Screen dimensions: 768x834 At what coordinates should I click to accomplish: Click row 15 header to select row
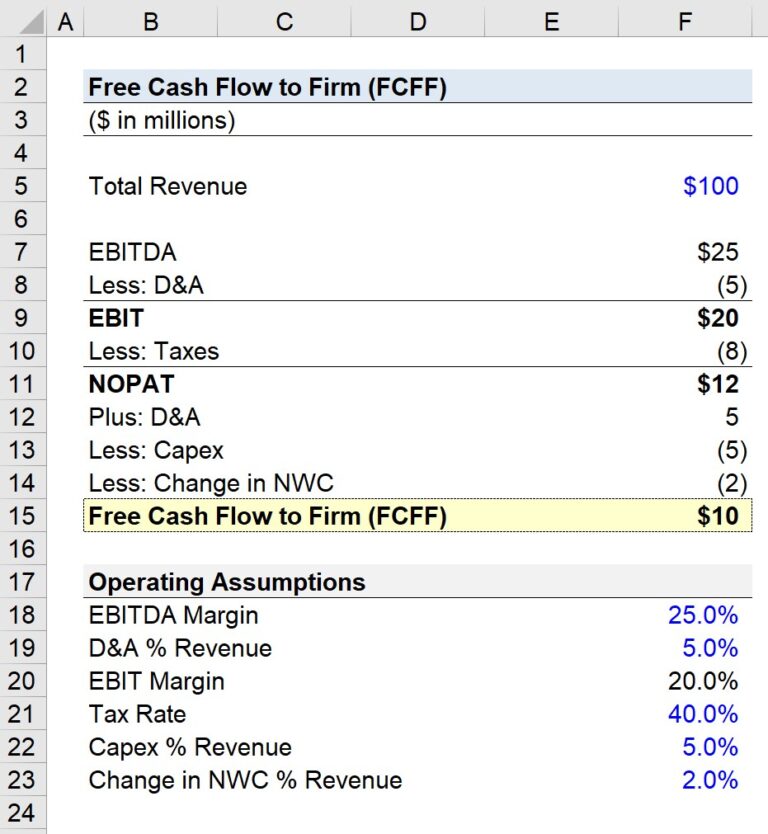tap(24, 516)
